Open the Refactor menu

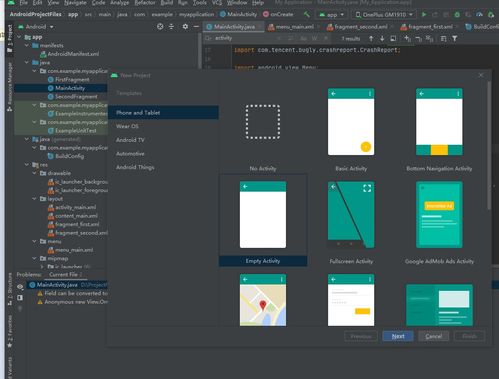point(145,3)
